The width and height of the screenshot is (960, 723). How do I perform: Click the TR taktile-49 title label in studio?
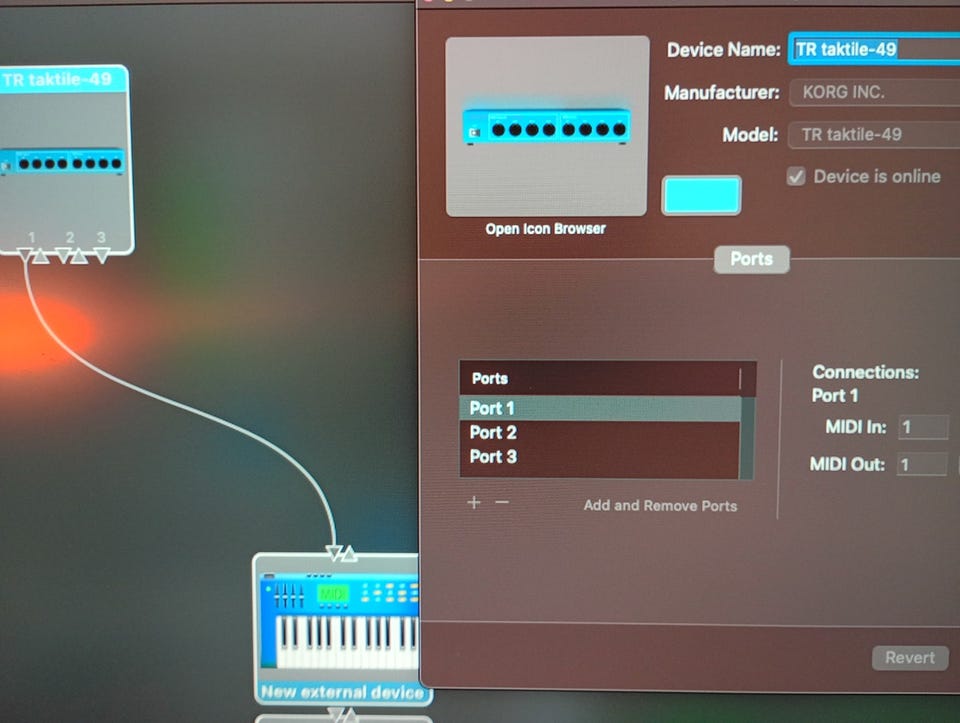point(57,80)
